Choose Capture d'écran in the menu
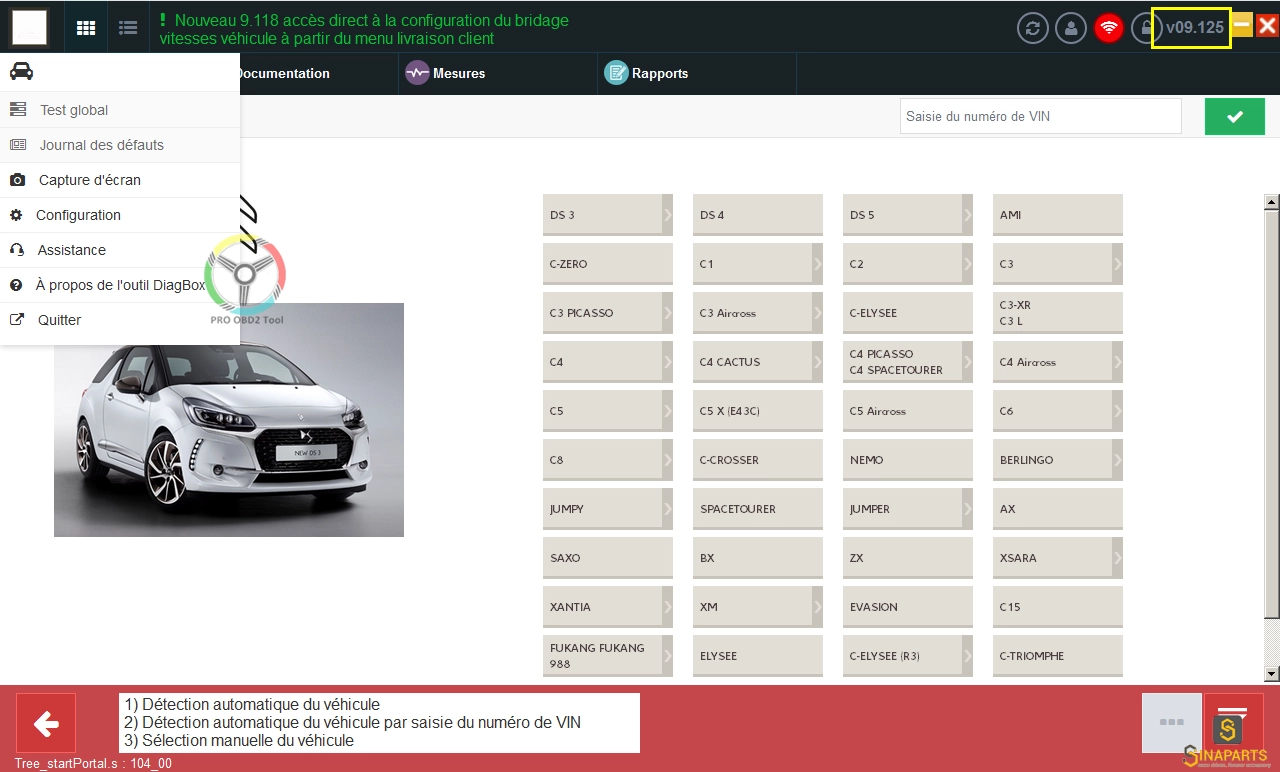 click(x=120, y=180)
